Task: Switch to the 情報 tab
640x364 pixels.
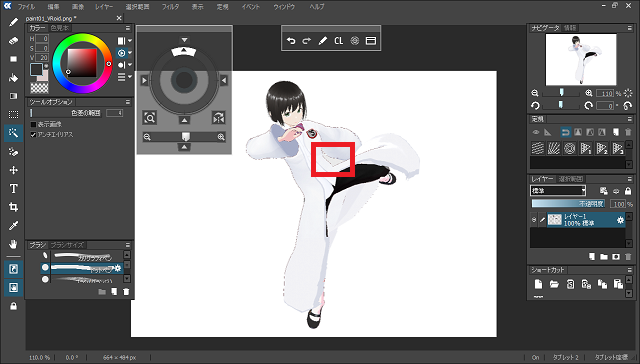Action: pyautogui.click(x=570, y=28)
